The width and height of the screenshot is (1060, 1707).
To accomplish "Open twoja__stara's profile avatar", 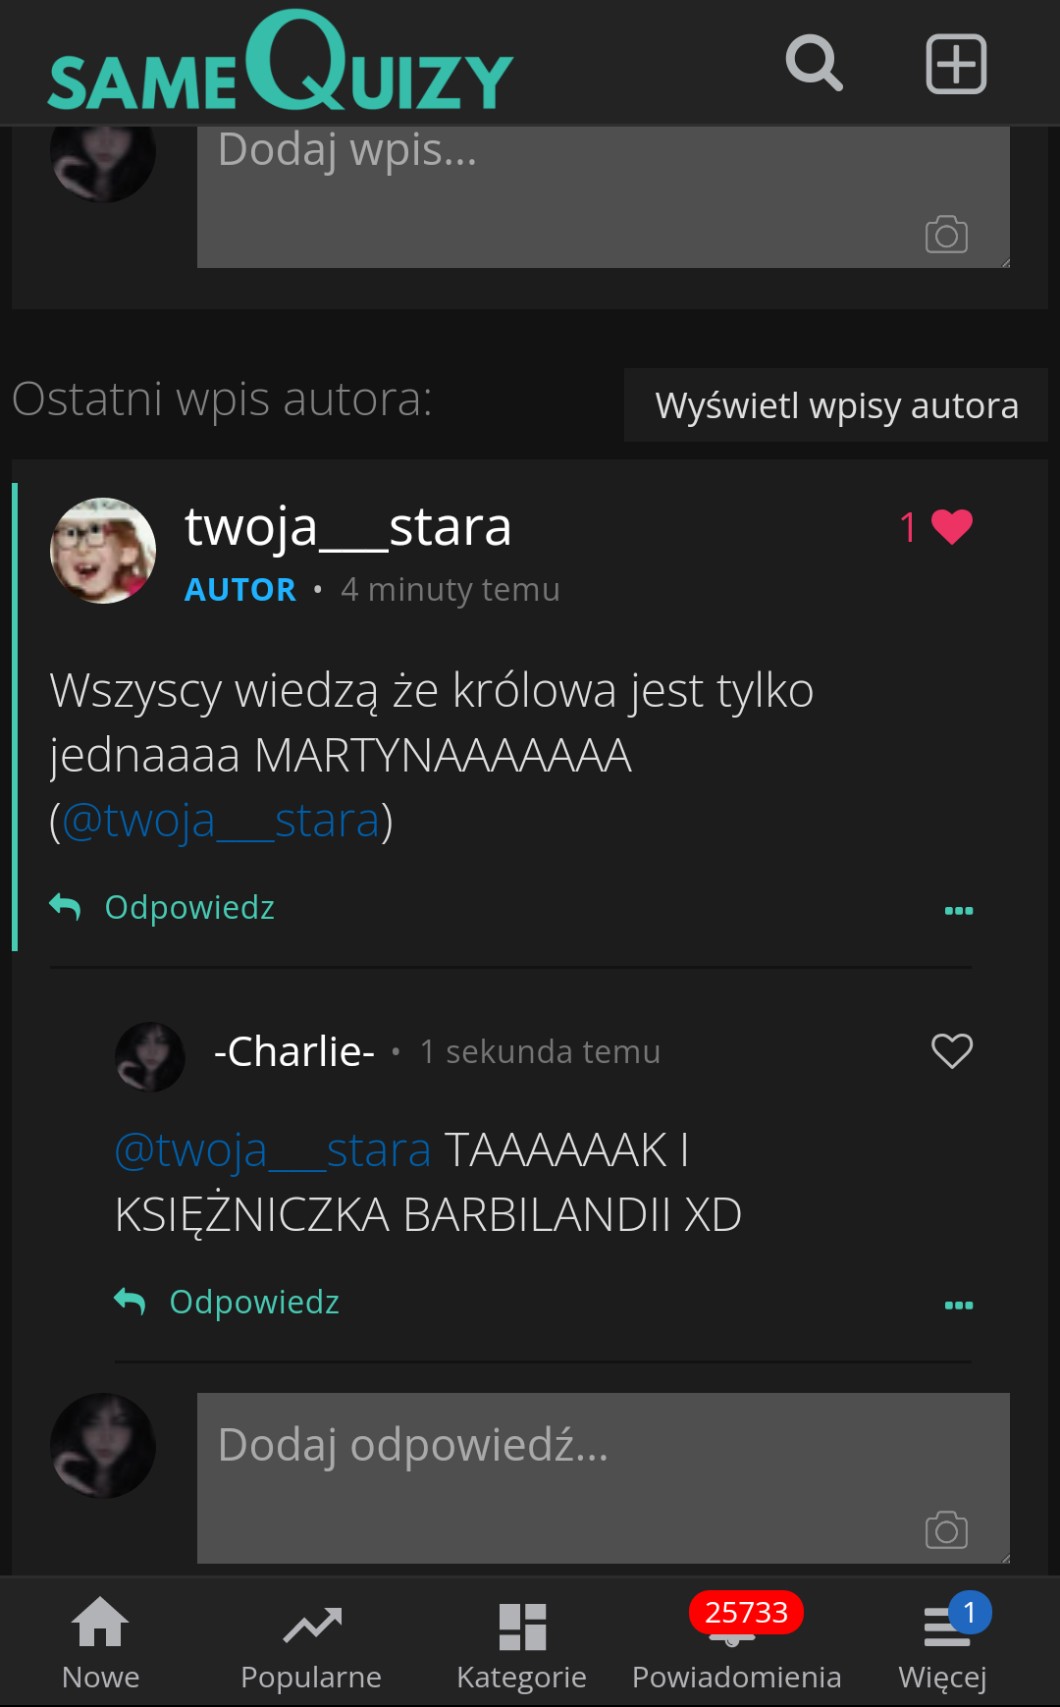I will pos(103,550).
